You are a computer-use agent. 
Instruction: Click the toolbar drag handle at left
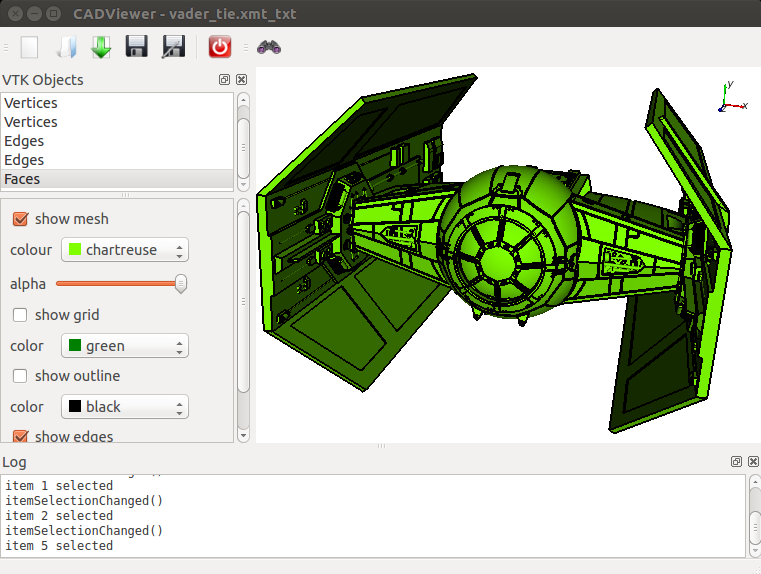[6, 48]
